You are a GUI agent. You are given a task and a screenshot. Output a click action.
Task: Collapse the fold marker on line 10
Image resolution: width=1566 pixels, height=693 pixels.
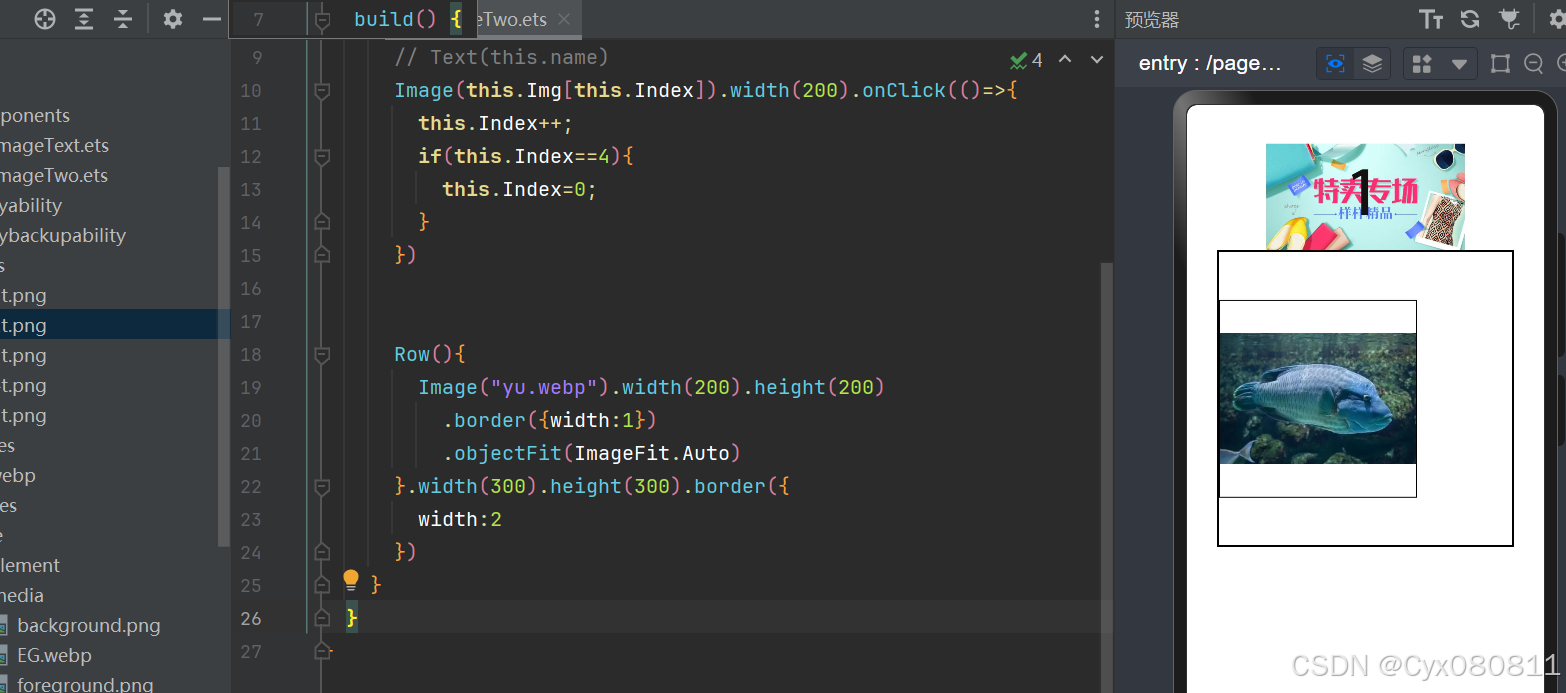[322, 90]
